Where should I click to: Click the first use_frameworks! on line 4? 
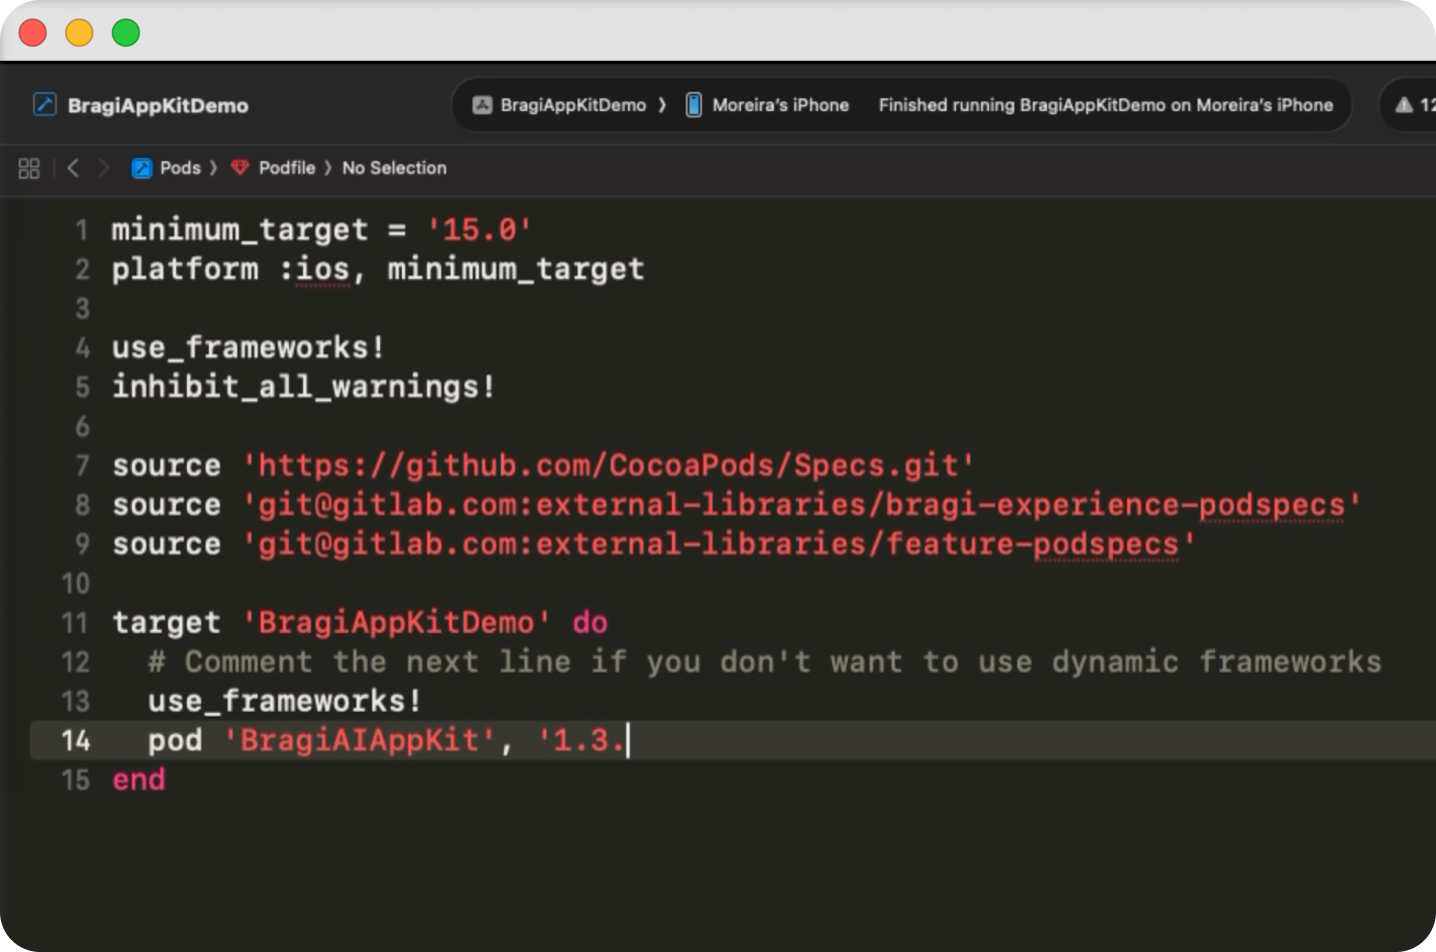point(248,347)
